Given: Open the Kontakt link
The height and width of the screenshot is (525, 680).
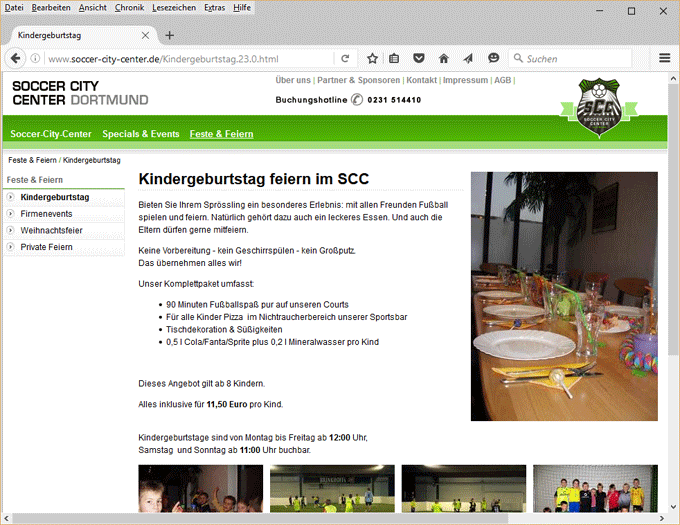Looking at the screenshot, I should coord(422,80).
